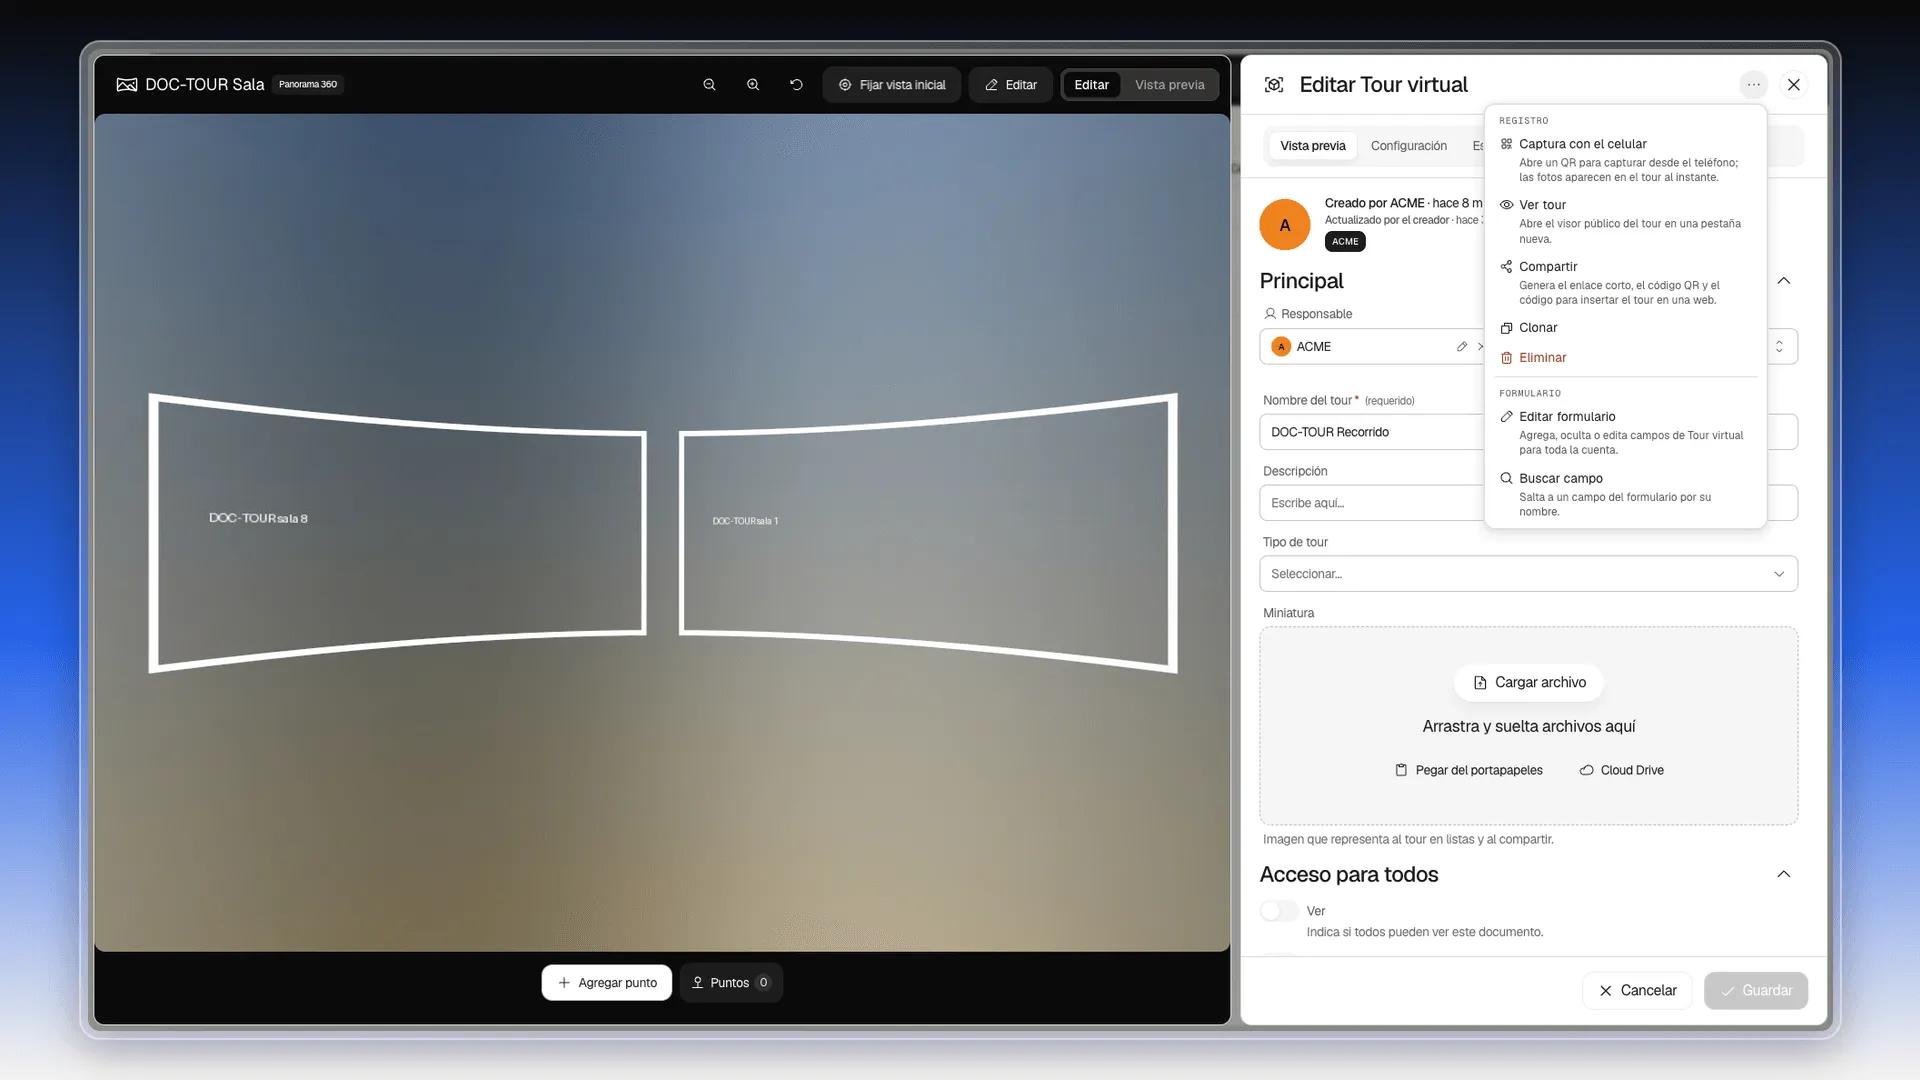
Task: Close the Editar Tour virtual panel
Action: click(x=1794, y=85)
